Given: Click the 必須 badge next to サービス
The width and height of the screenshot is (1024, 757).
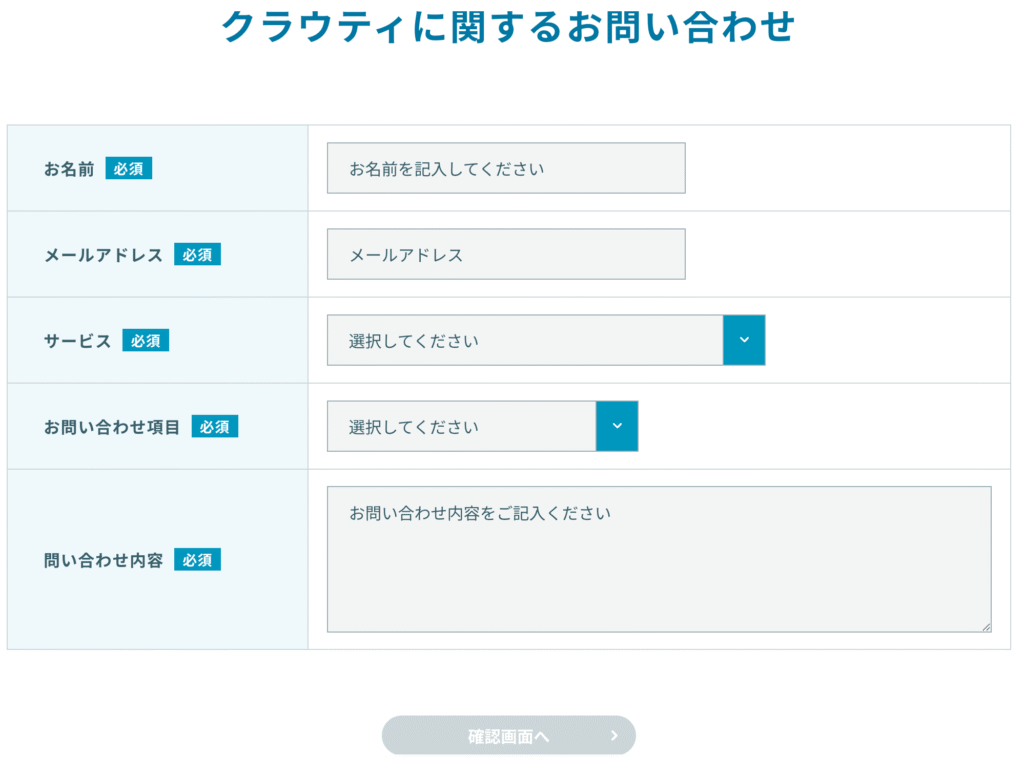Looking at the screenshot, I should click(x=146, y=341).
